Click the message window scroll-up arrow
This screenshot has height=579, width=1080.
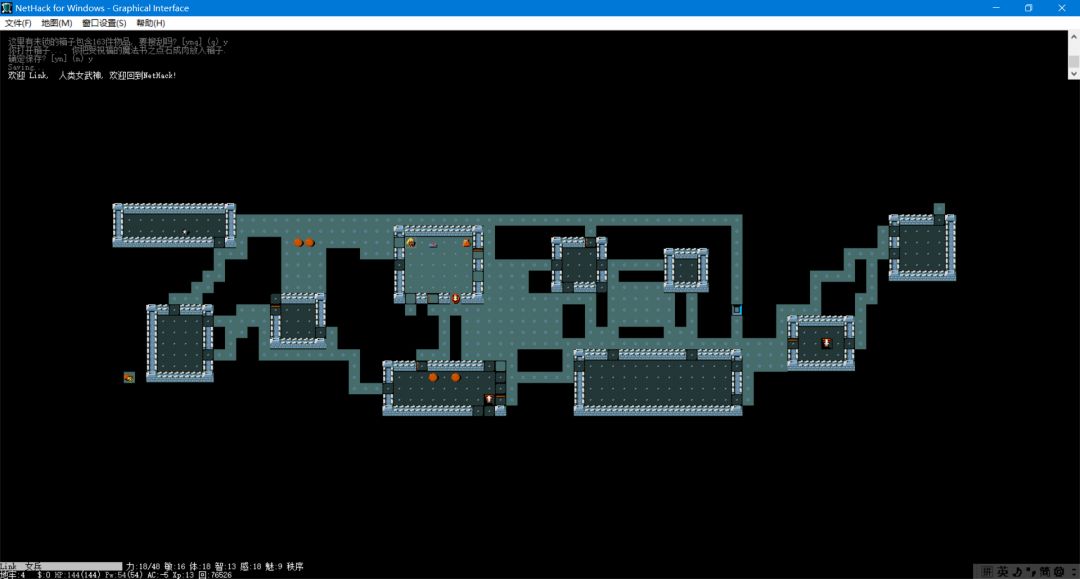(x=1074, y=36)
